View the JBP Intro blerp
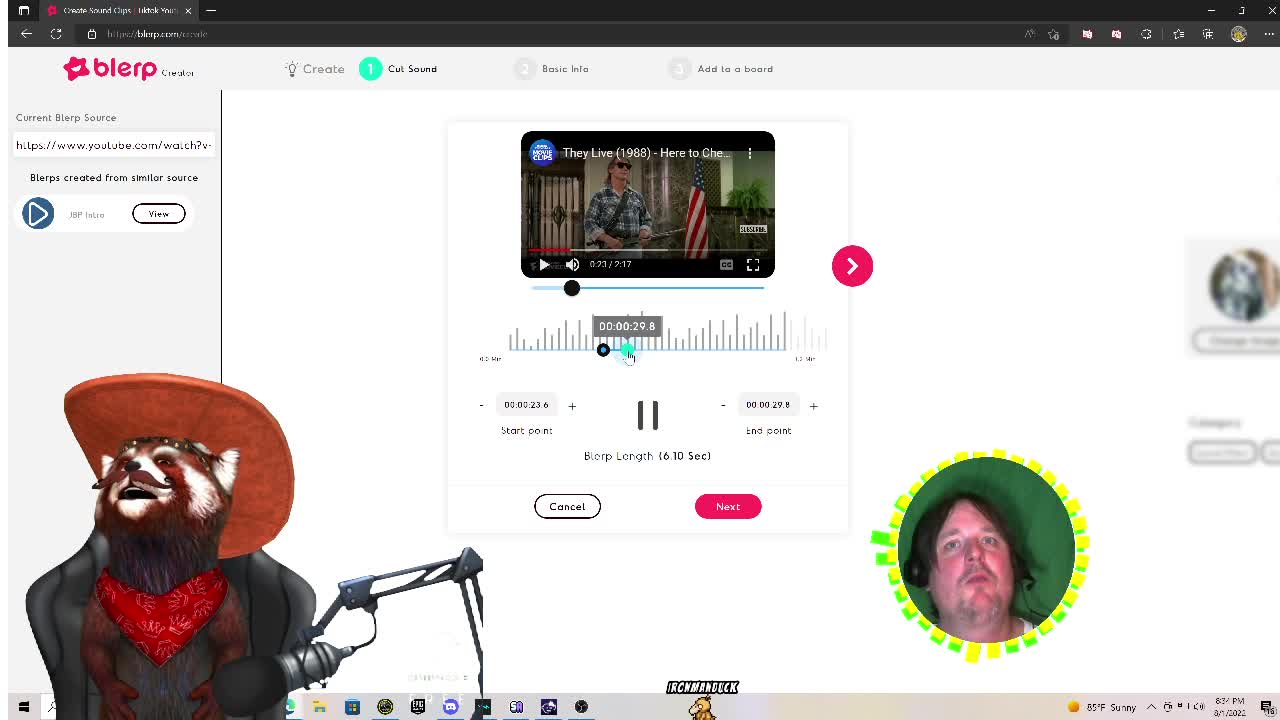 click(158, 213)
